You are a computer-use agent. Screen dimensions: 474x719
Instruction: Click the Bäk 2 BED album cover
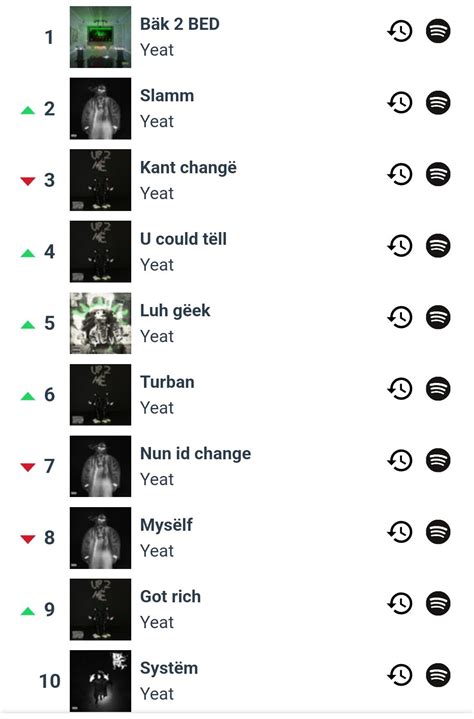(100, 37)
